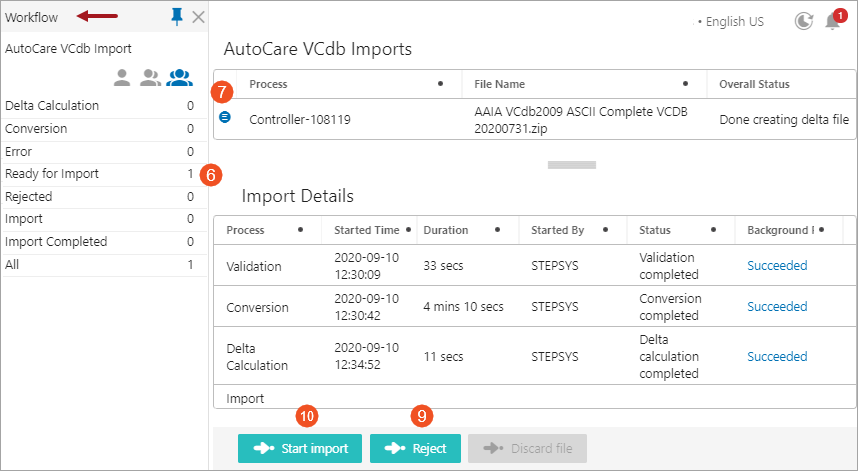Select the Delta Calculation process cell
Screen dimensions: 858x471
(257, 357)
